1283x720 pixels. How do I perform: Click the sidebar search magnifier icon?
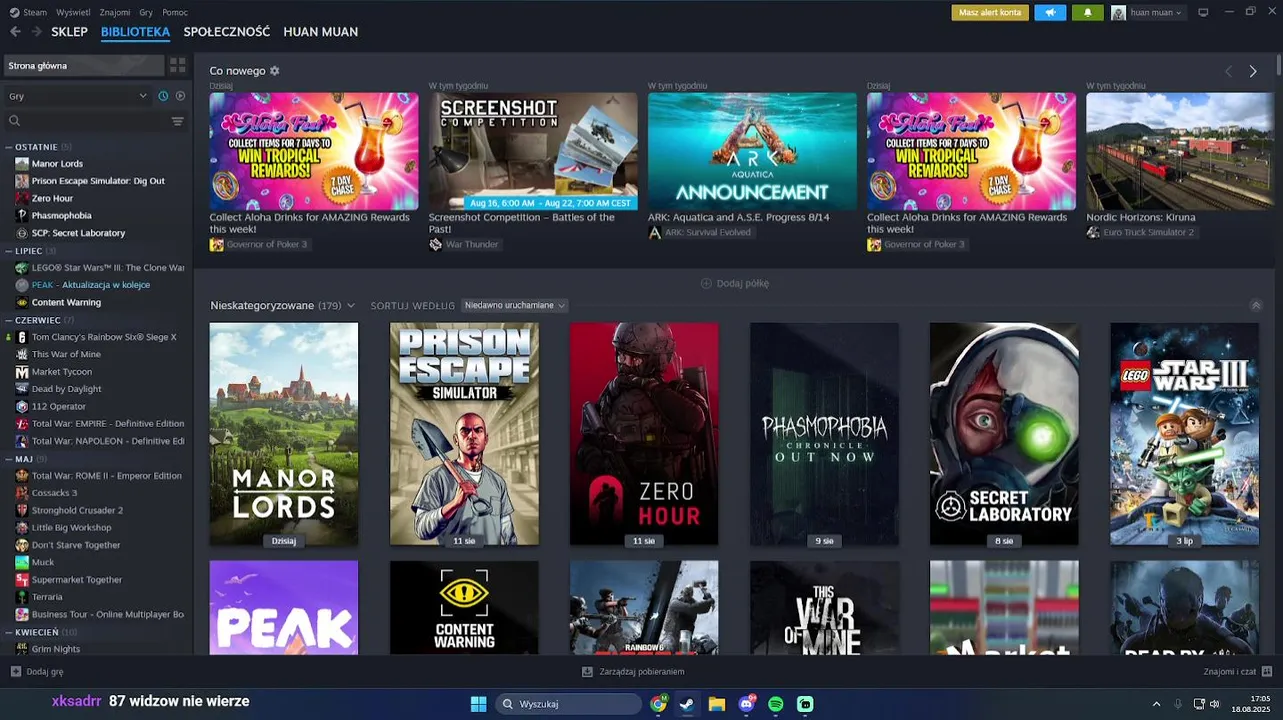[x=15, y=121]
